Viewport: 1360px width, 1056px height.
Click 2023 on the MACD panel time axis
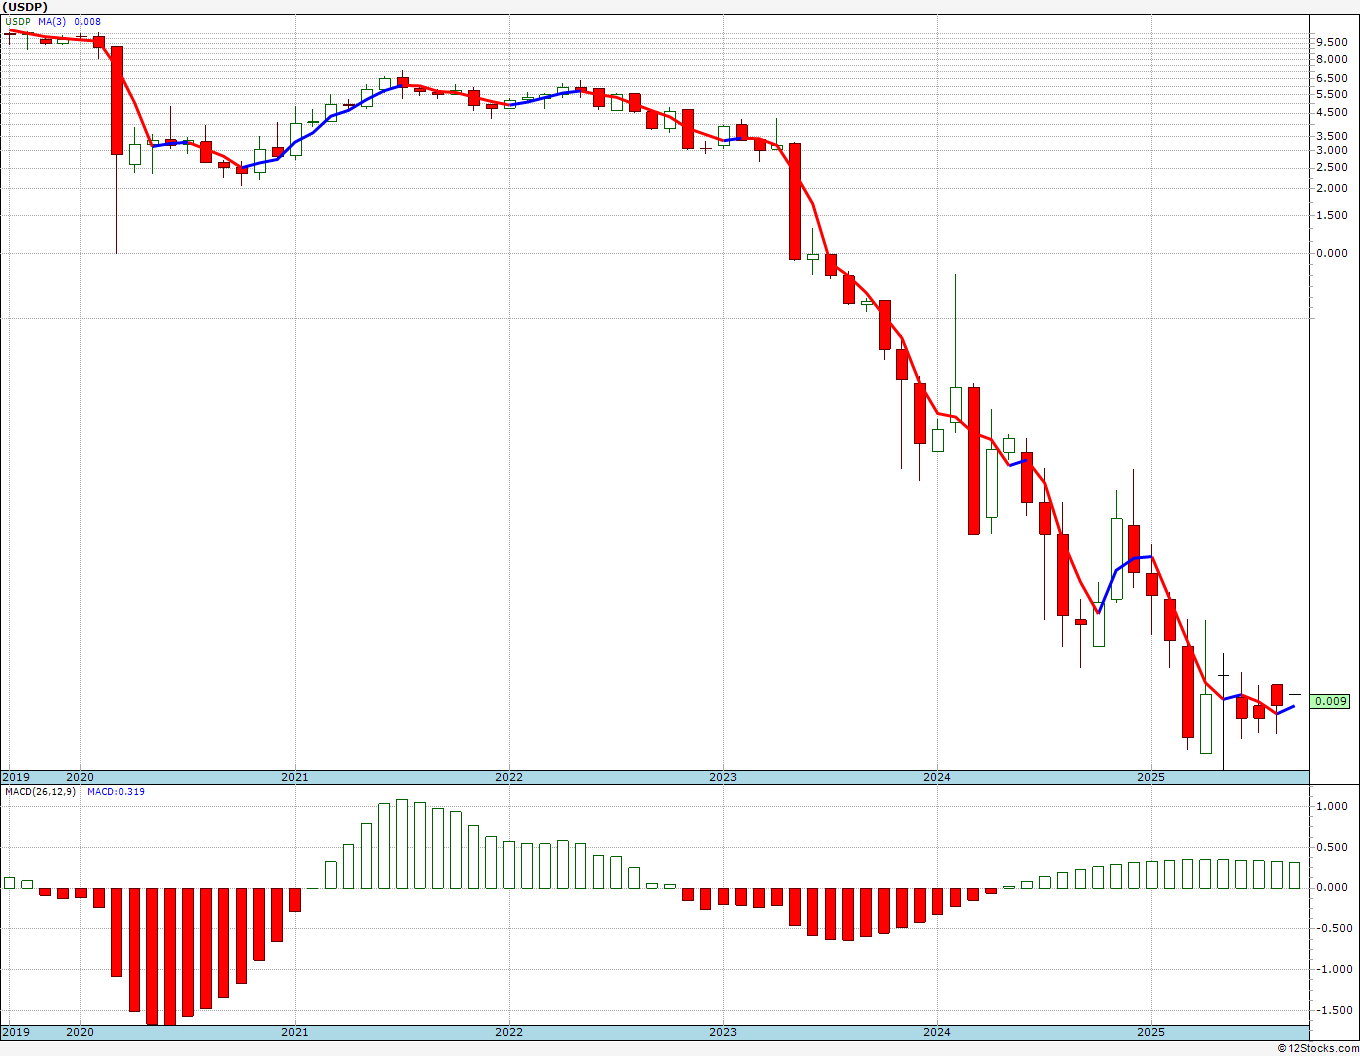tap(722, 1032)
